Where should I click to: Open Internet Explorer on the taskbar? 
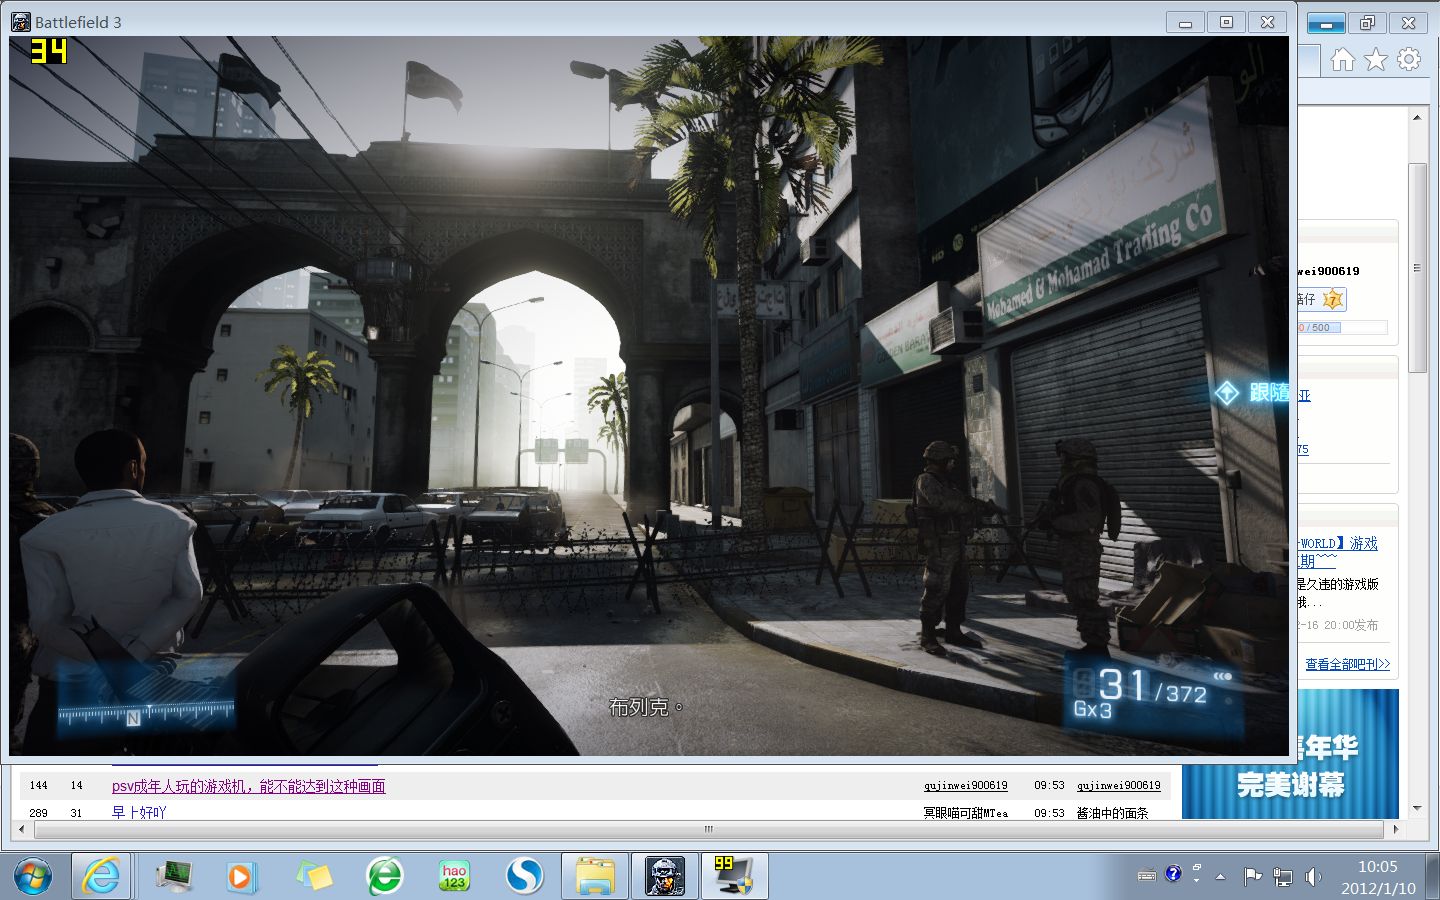[101, 877]
